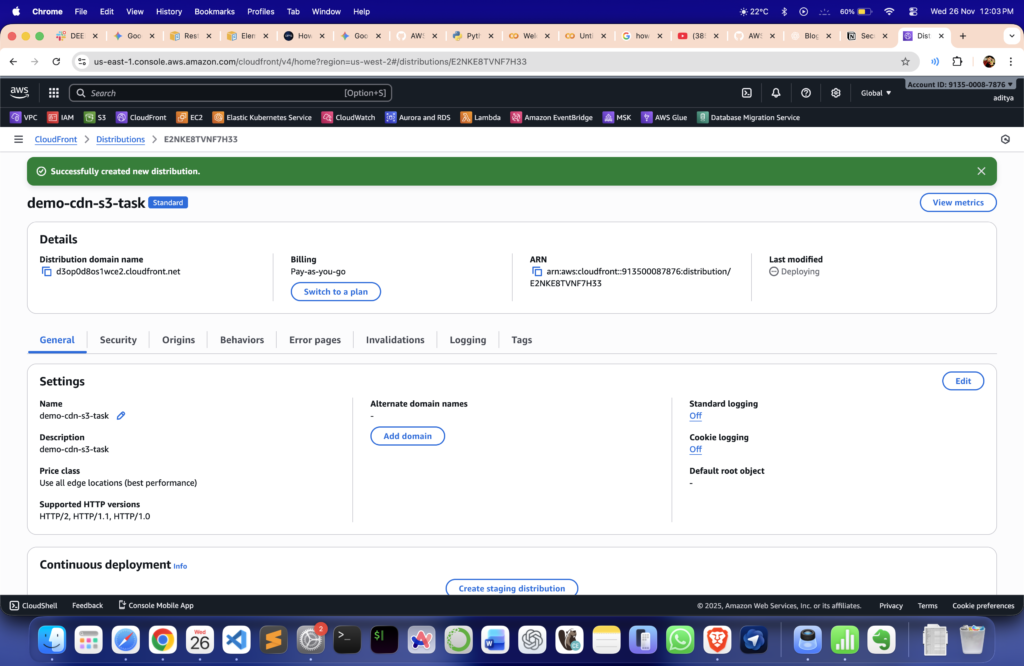
Task: Switch to the Origins tab
Action: pos(178,340)
